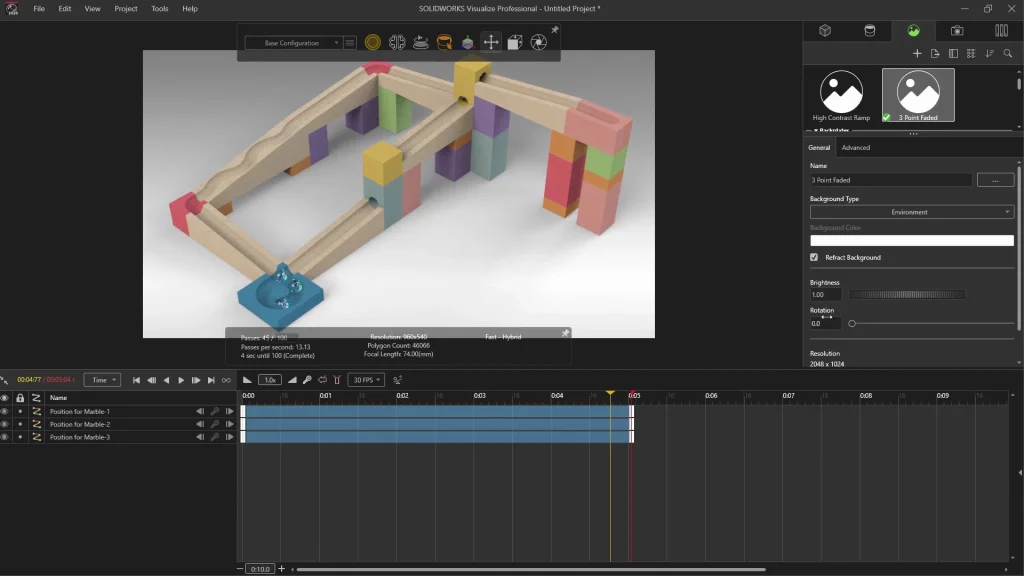Toggle visibility of Position for Marble-3 track
1024x576 pixels.
[4, 438]
